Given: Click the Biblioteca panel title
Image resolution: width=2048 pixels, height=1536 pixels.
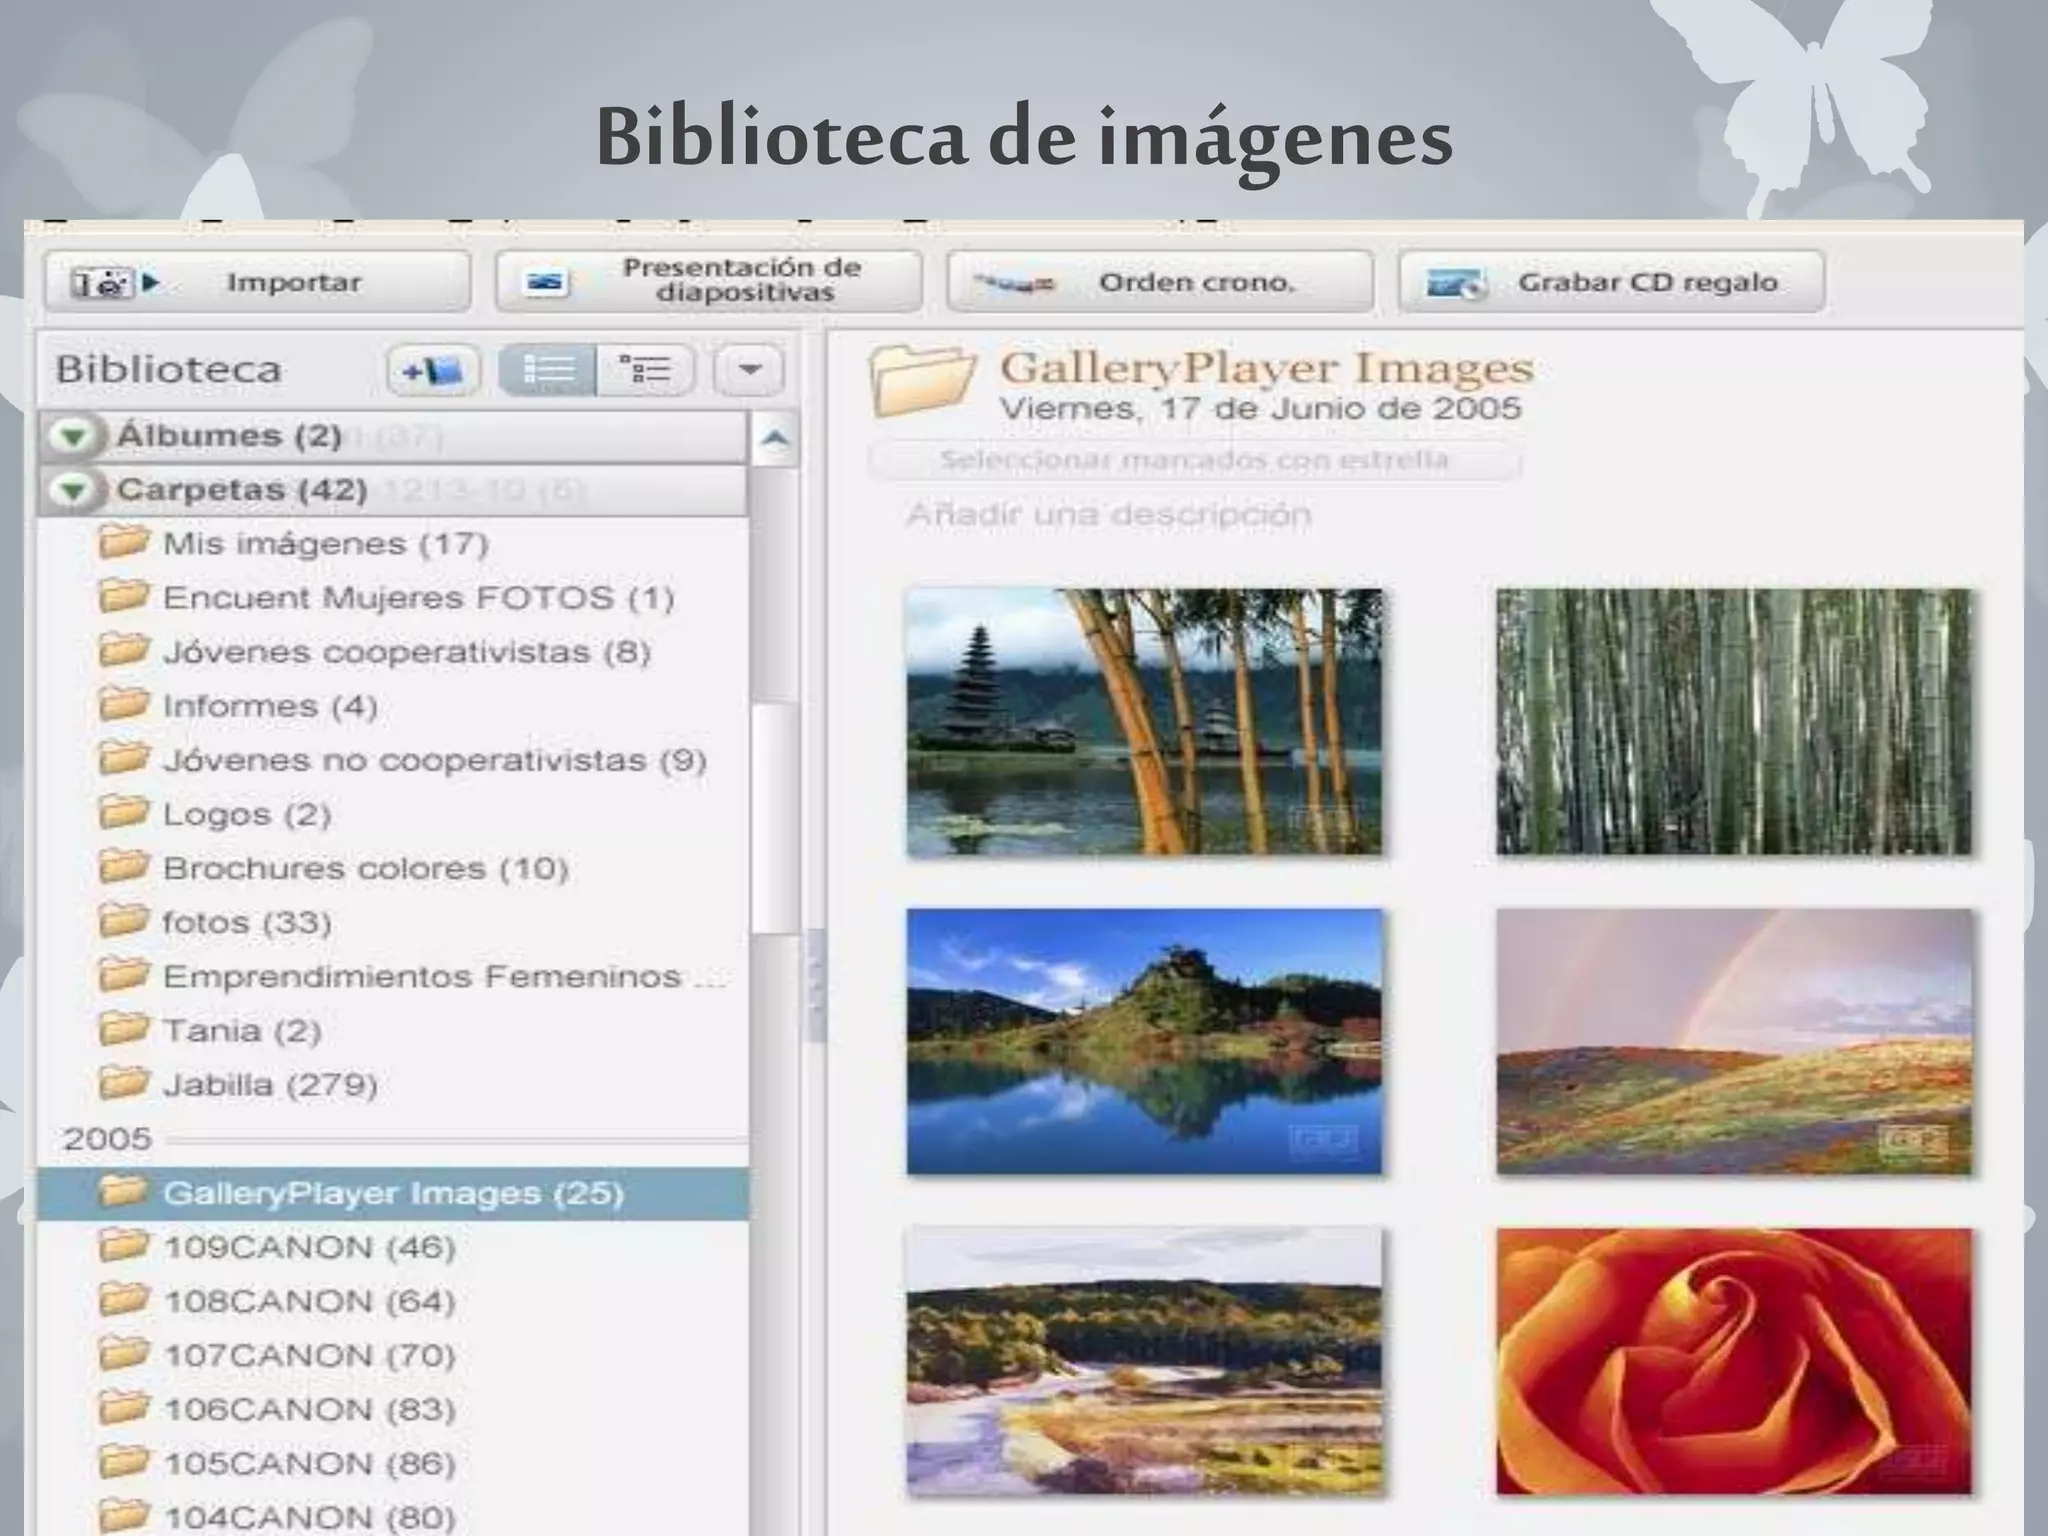Looking at the screenshot, I should (168, 370).
